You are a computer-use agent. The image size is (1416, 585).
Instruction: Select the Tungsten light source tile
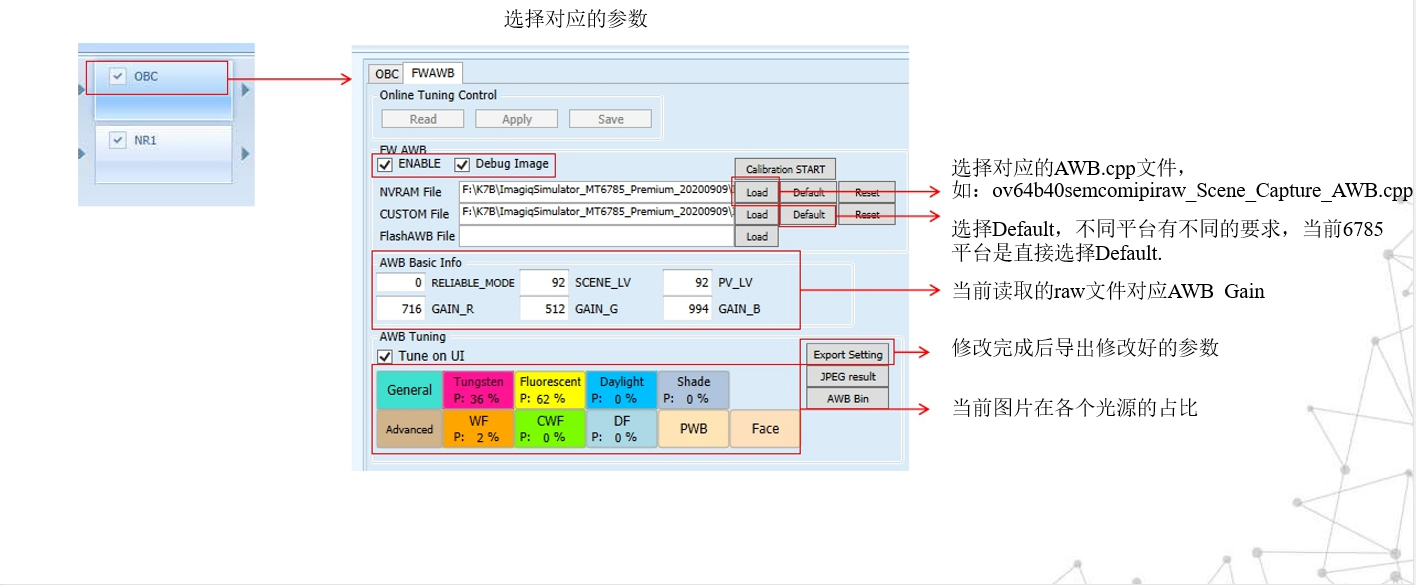click(x=478, y=389)
